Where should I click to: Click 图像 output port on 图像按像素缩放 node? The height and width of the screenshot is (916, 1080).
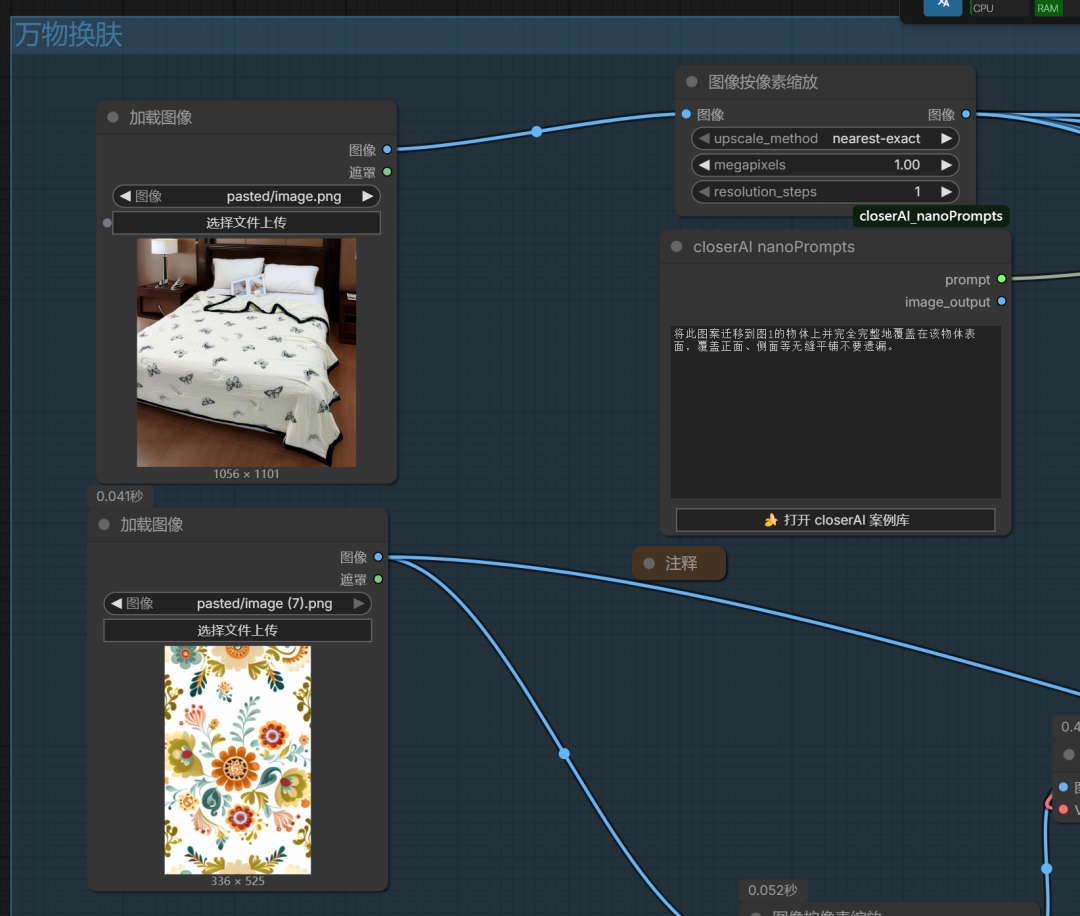[x=966, y=114]
